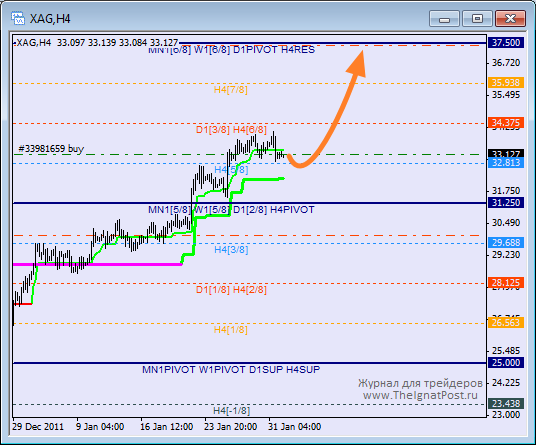Image resolution: width=536 pixels, height=445 pixels.
Task: Click the 9 Jan 04:00 time label
Action: tap(100, 427)
